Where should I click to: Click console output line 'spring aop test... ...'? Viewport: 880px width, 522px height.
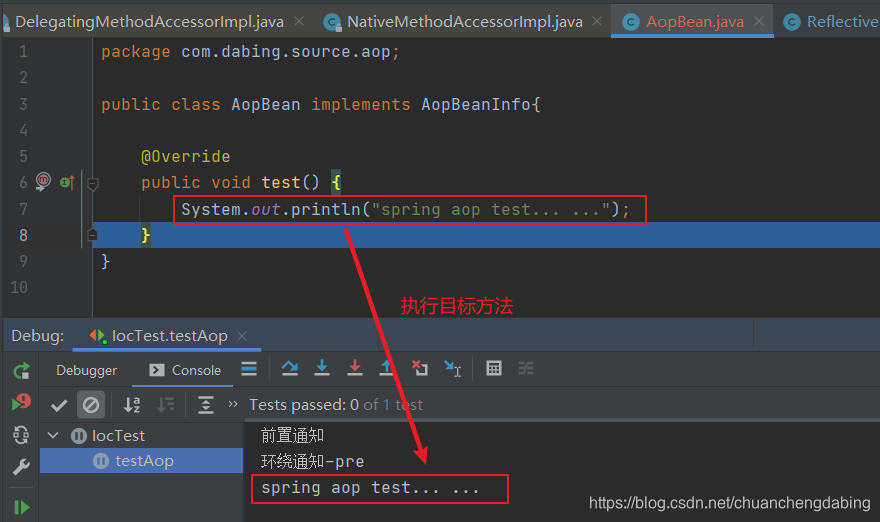[371, 488]
